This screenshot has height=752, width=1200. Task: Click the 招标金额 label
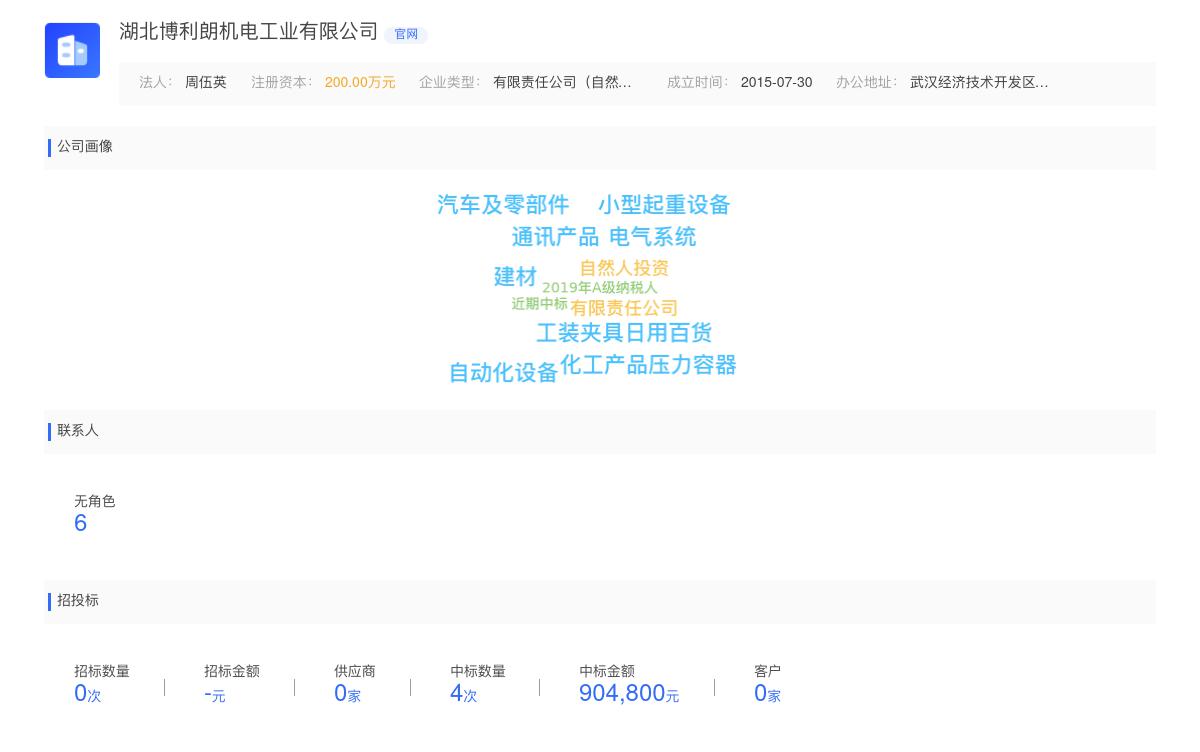[232, 672]
